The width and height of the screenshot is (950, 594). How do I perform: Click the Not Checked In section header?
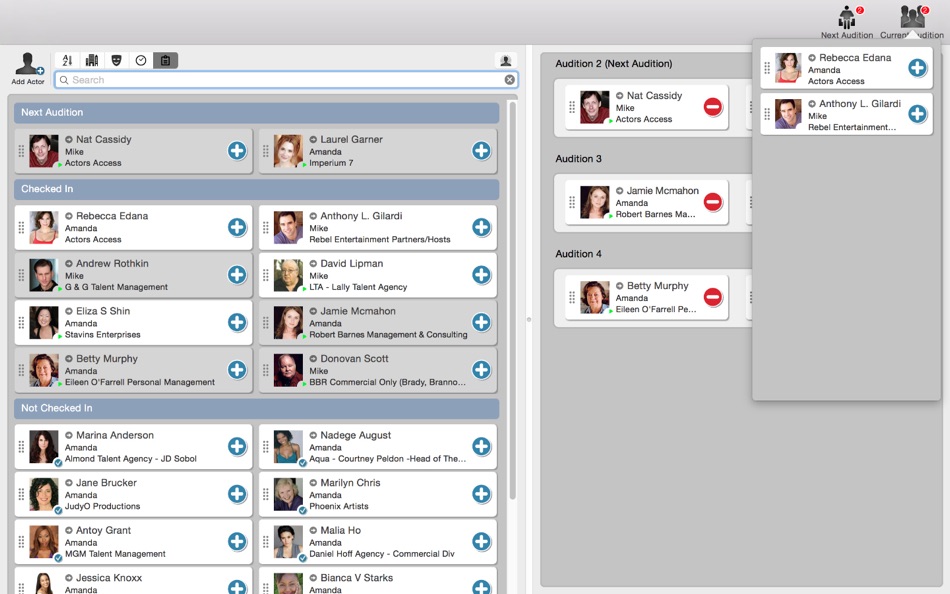click(x=256, y=409)
